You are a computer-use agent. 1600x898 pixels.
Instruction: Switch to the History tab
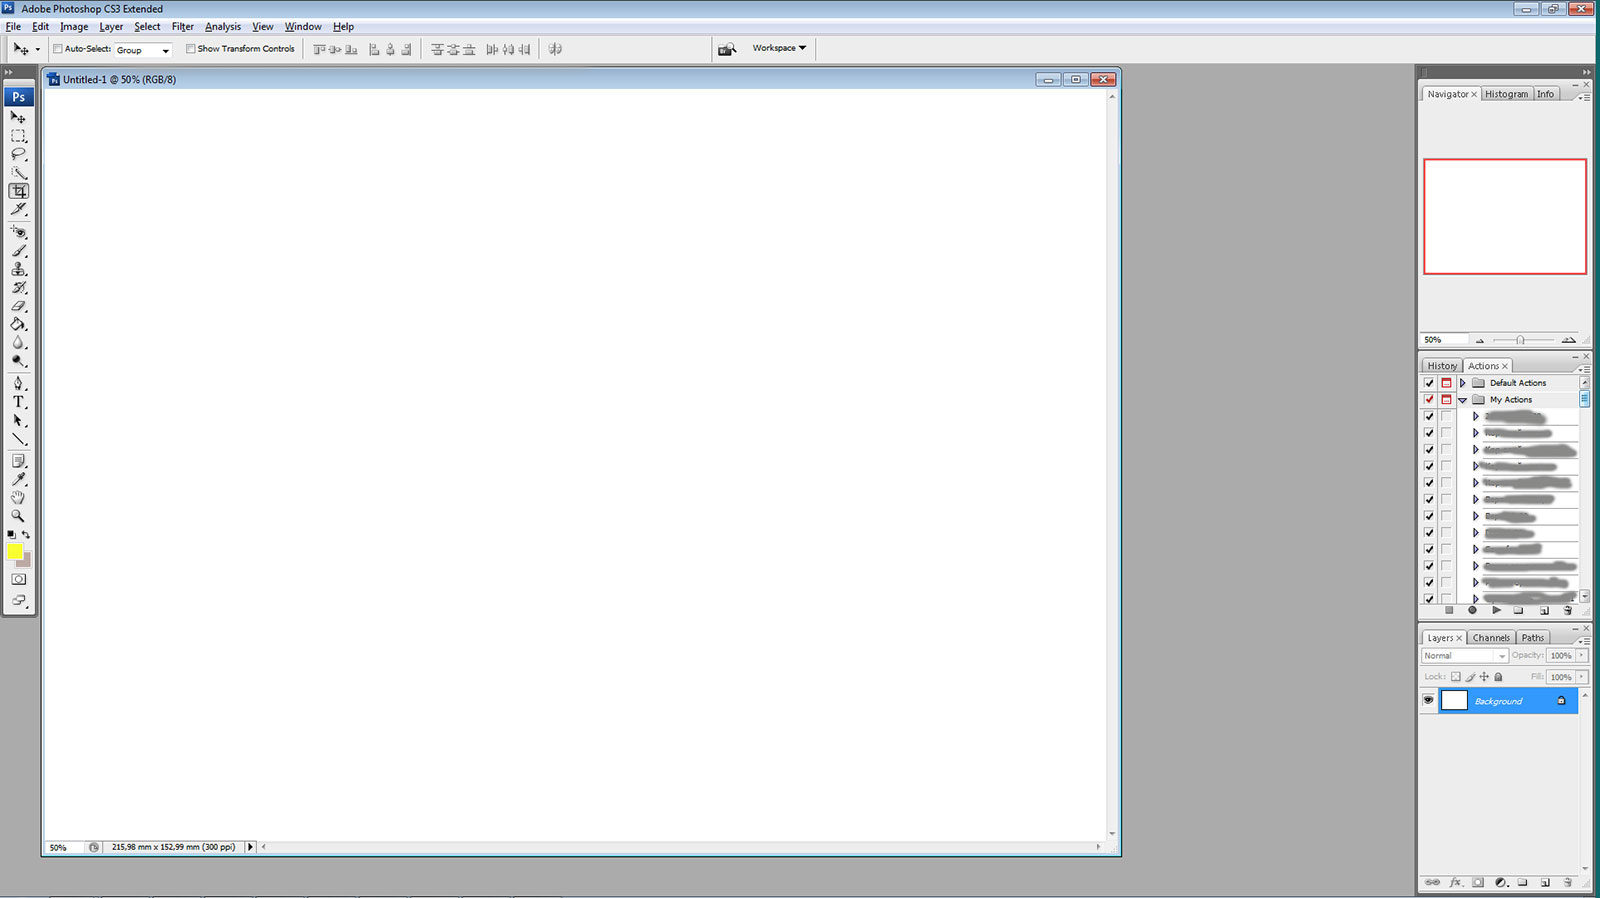[x=1441, y=366]
